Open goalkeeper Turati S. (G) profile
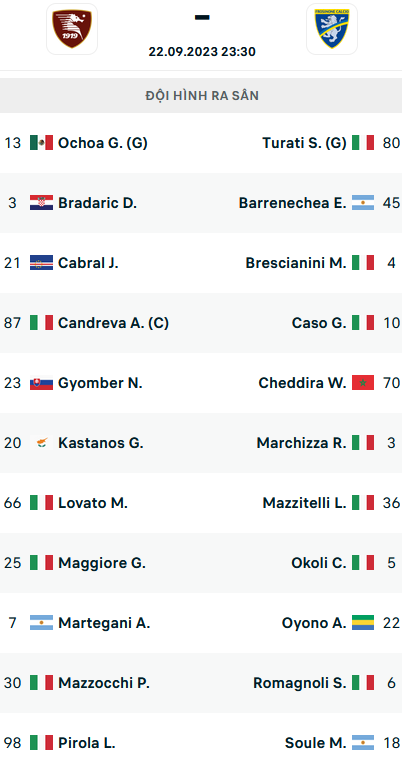 point(305,142)
